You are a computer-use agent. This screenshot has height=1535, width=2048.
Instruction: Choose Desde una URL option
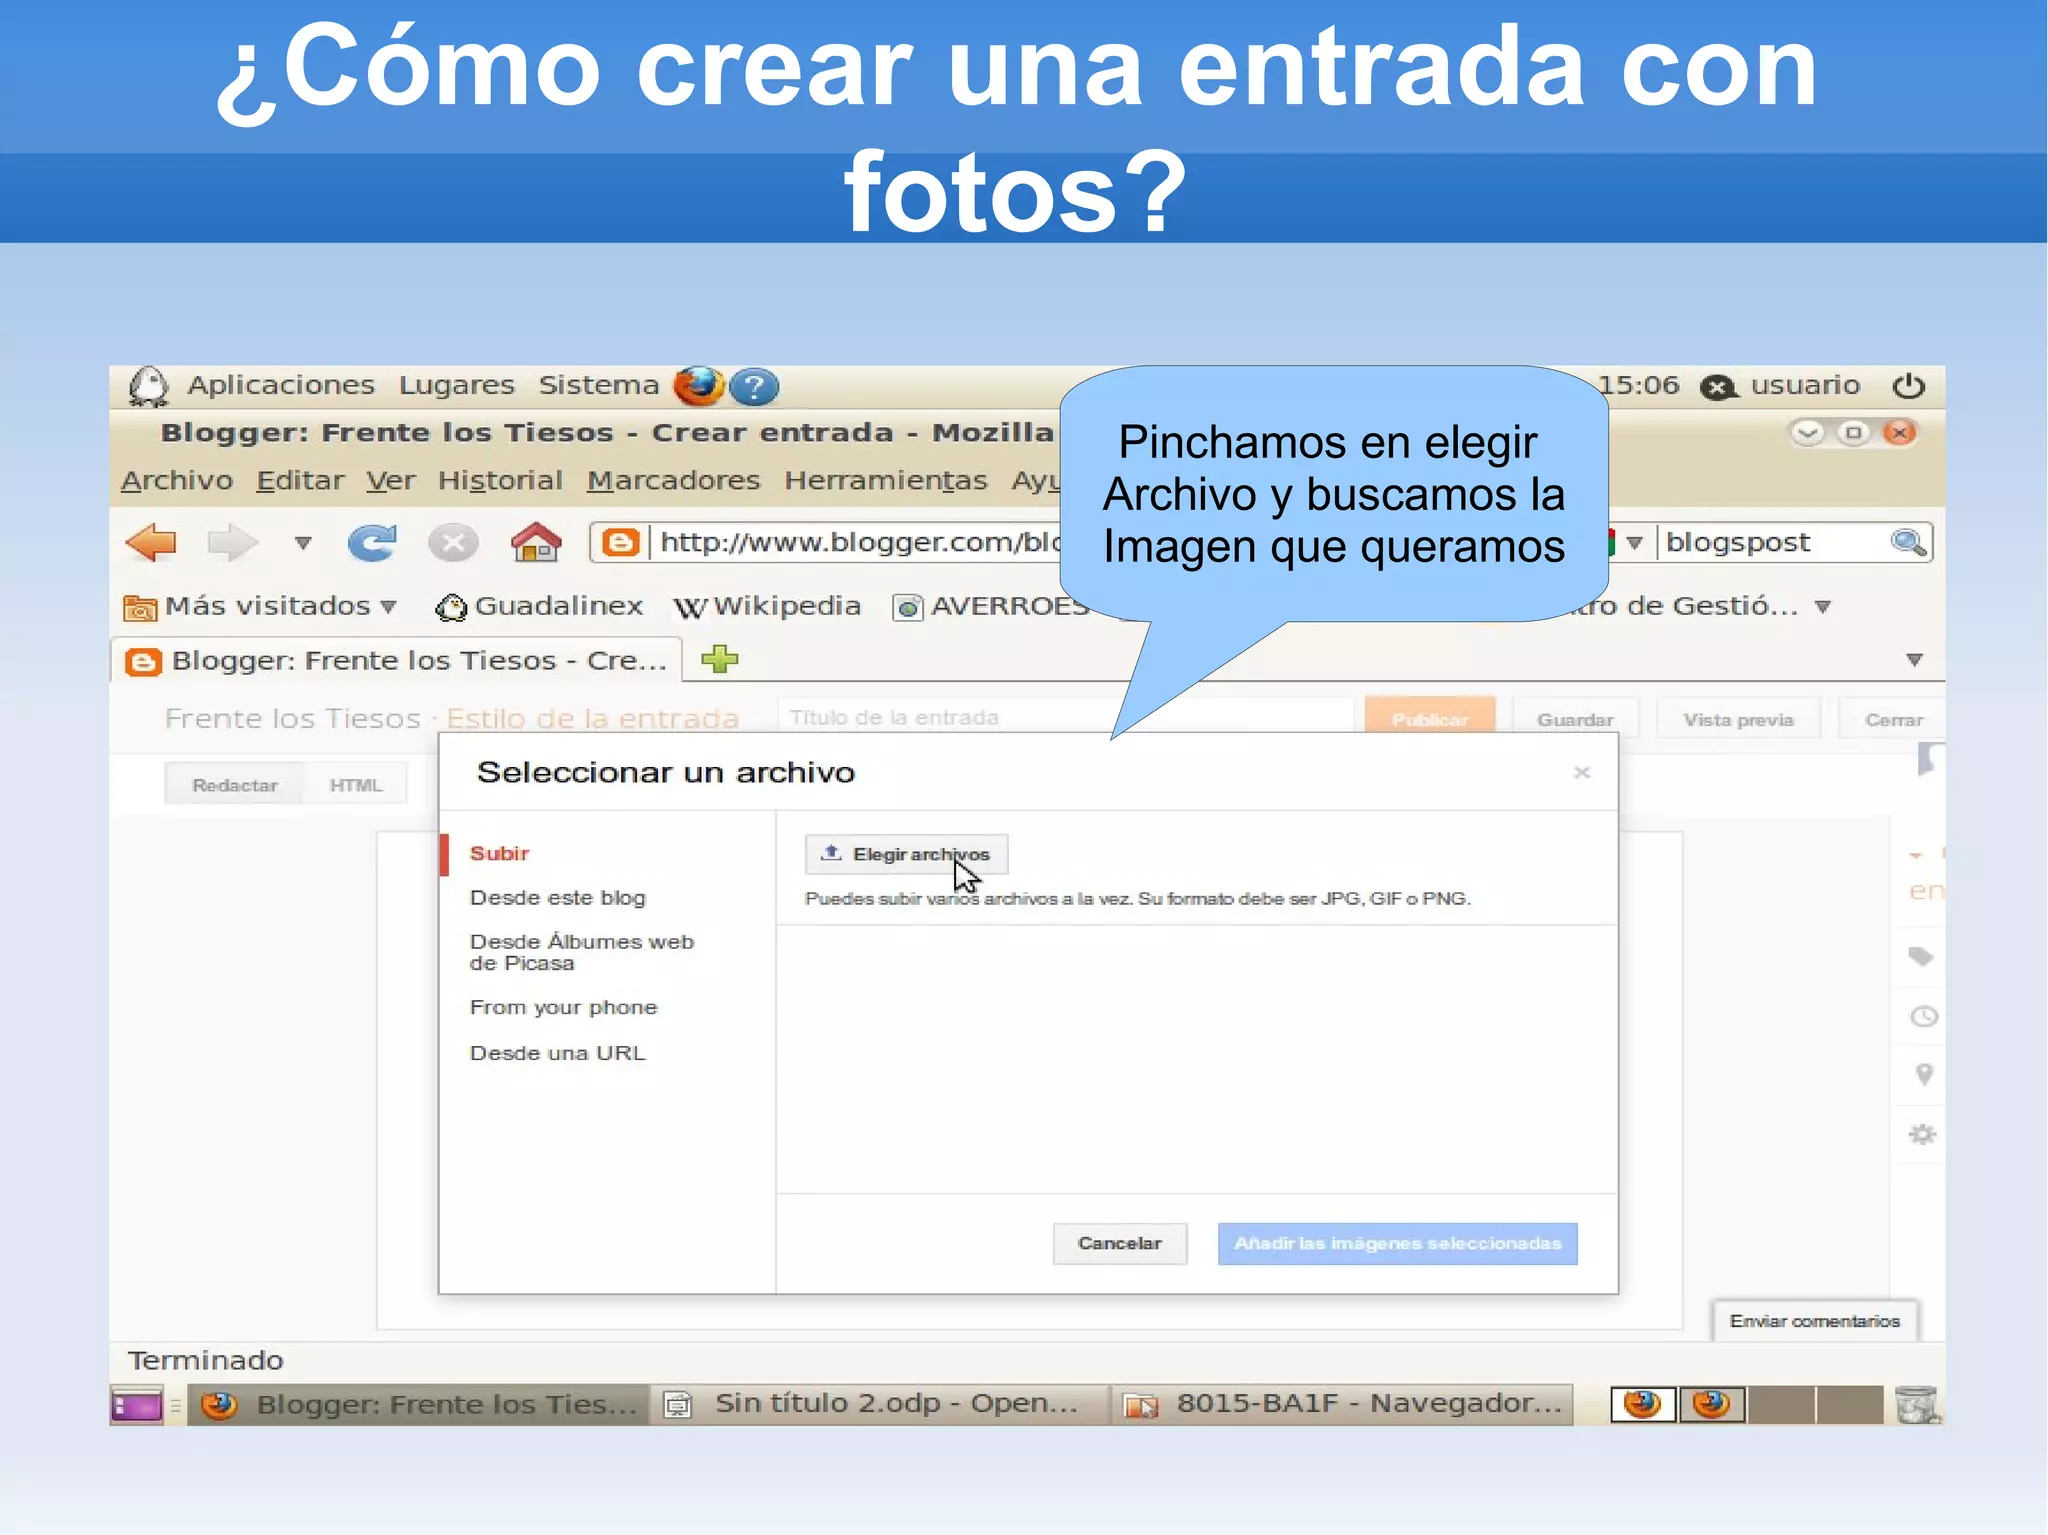coord(558,1053)
